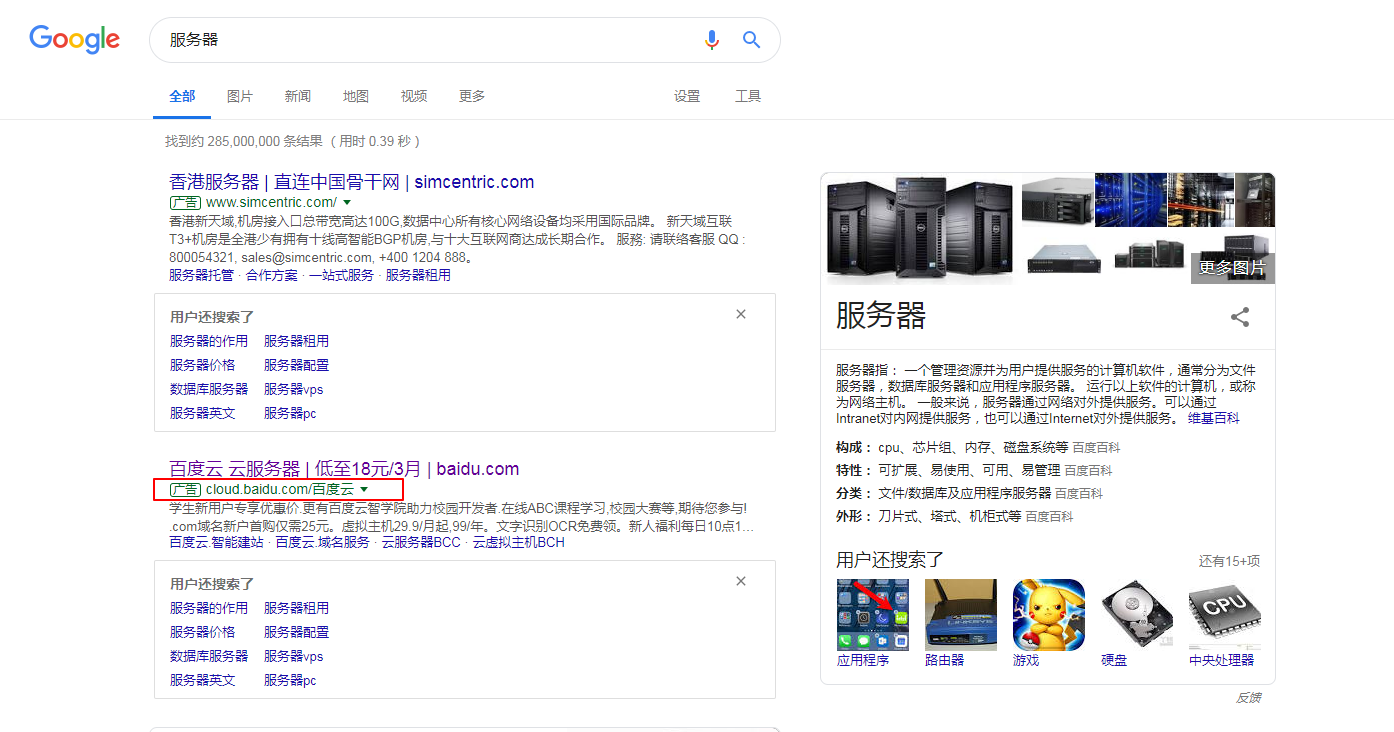Visit the 合作方案 sitelink
1394x732 pixels.
[272, 275]
